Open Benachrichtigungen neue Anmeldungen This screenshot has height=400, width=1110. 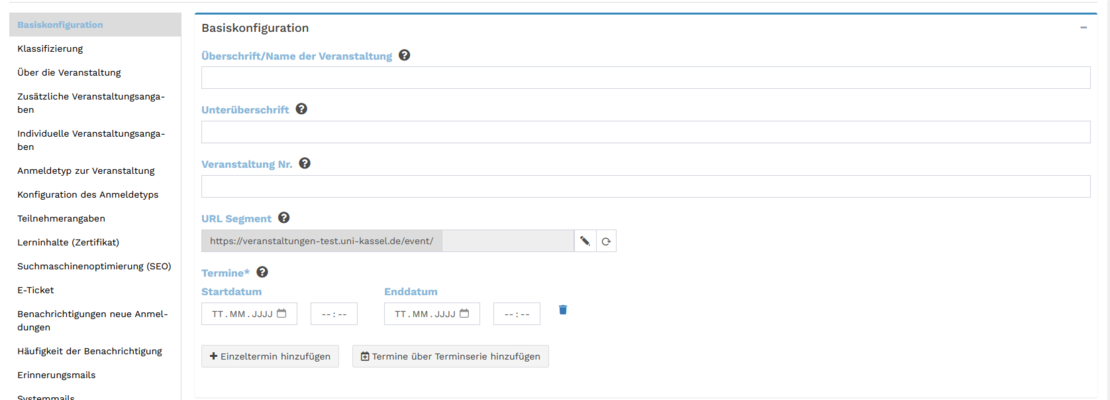click(95, 321)
